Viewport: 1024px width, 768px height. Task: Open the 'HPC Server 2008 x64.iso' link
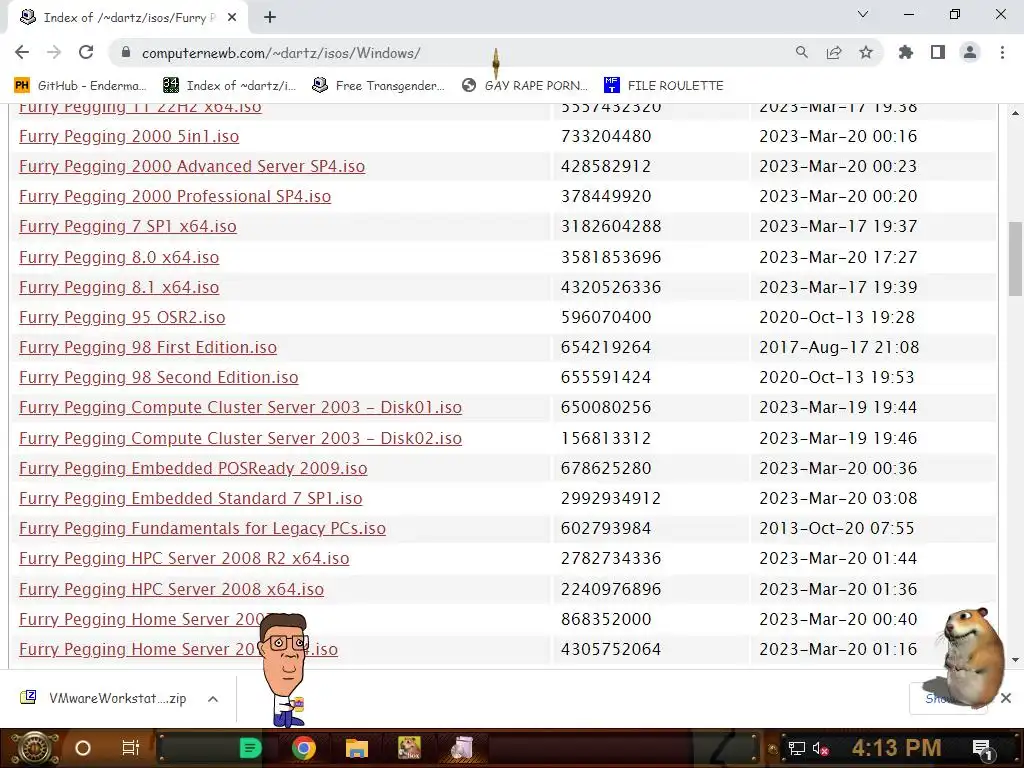[x=171, y=589]
